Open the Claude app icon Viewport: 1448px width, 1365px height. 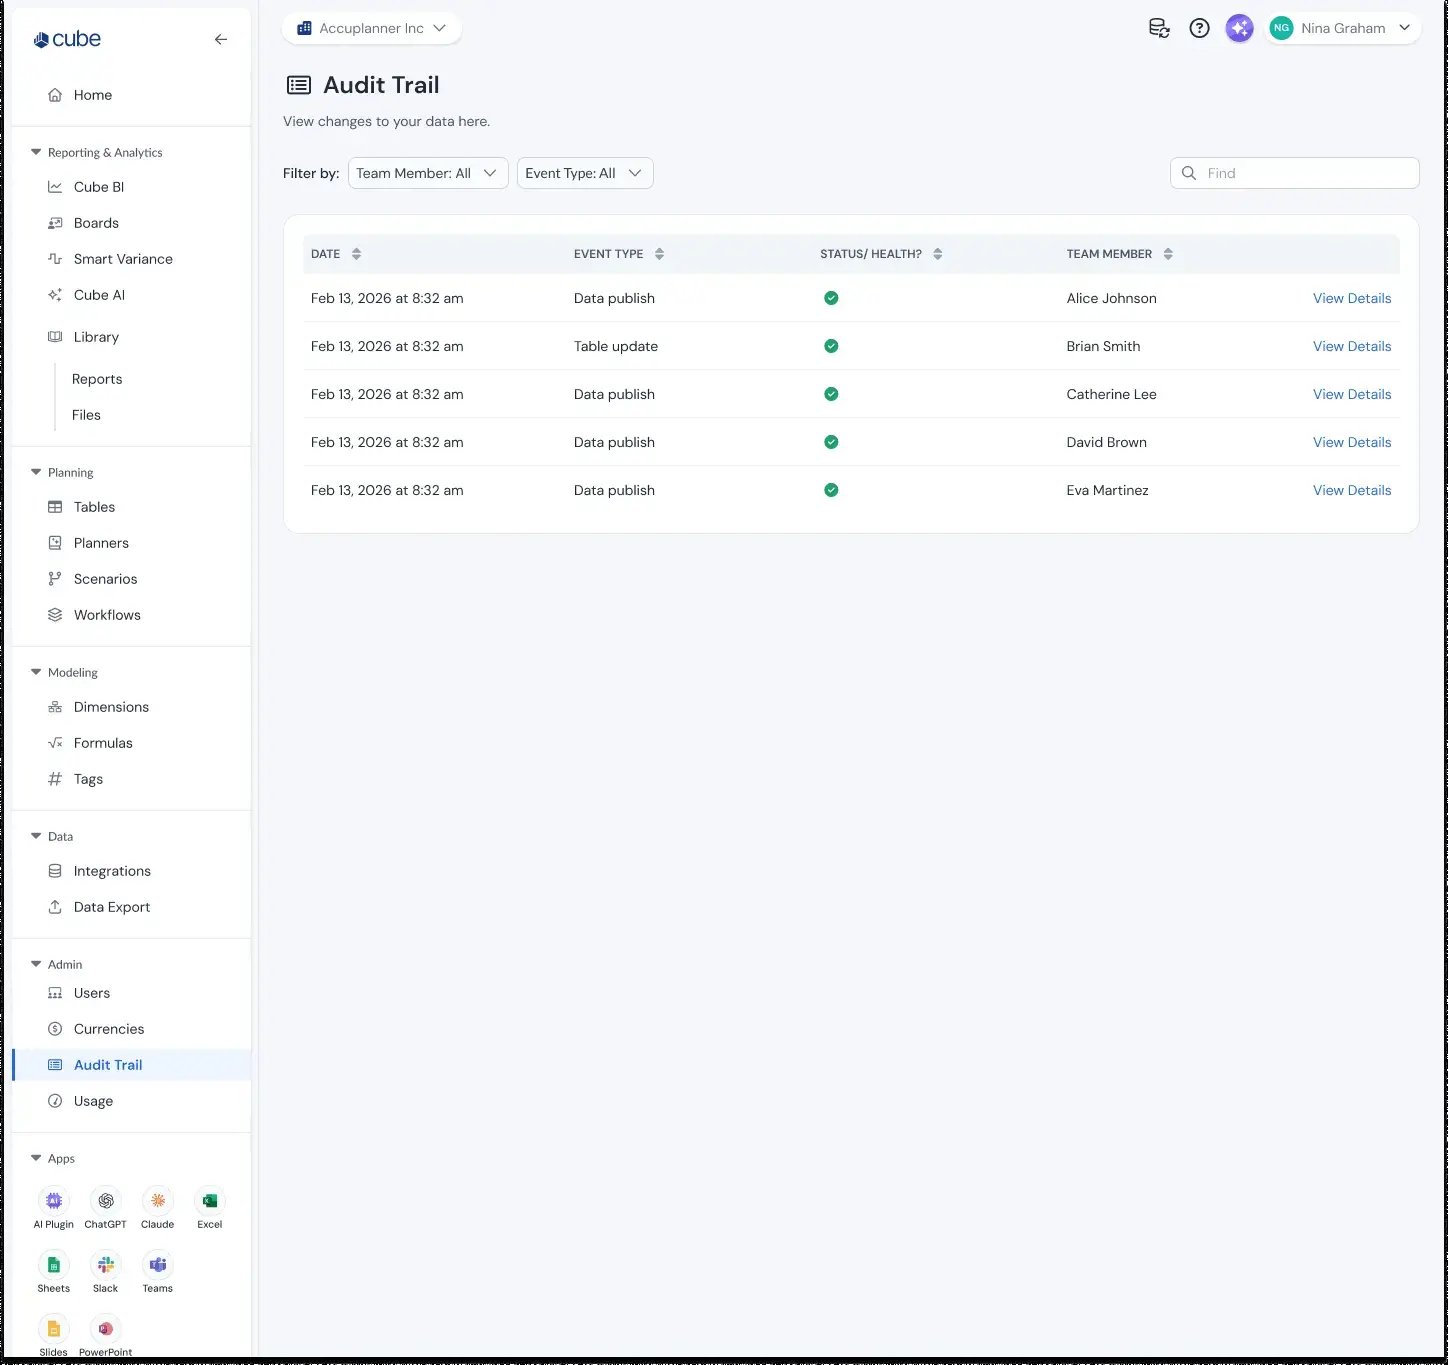158,1200
